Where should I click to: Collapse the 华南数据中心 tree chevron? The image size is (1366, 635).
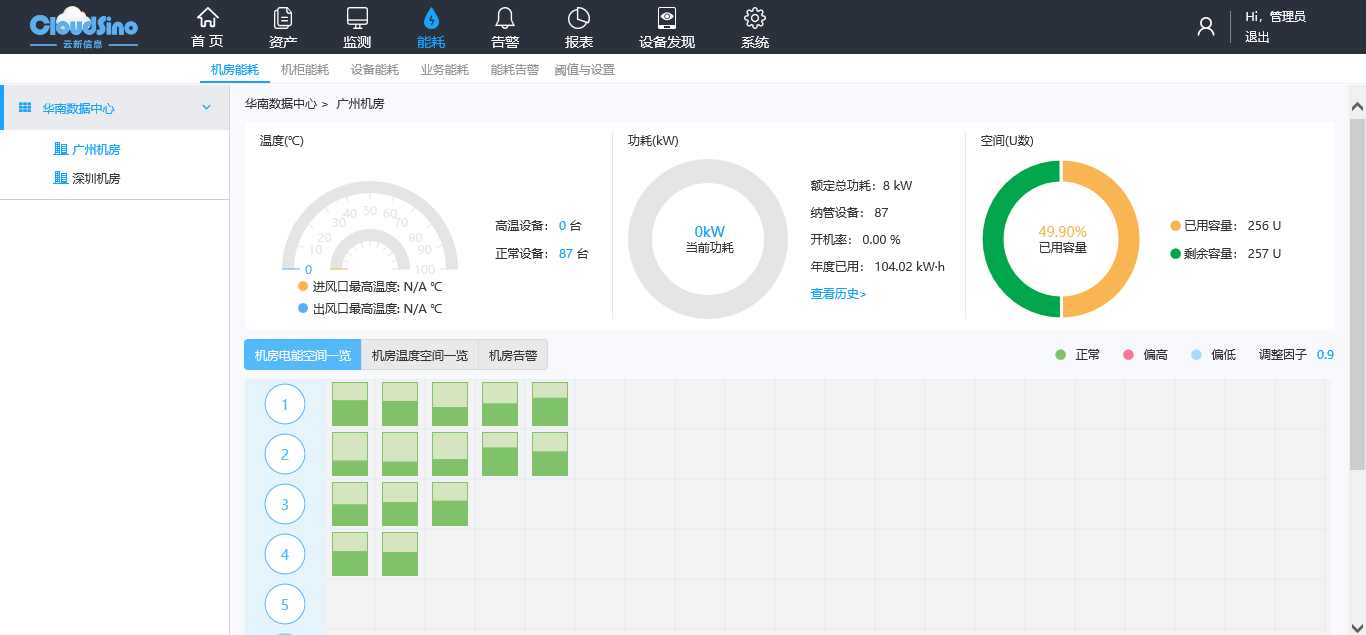pos(207,108)
